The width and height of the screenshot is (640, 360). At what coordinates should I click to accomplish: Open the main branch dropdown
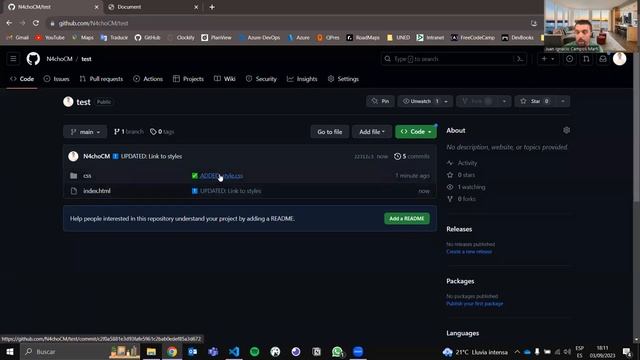85,132
